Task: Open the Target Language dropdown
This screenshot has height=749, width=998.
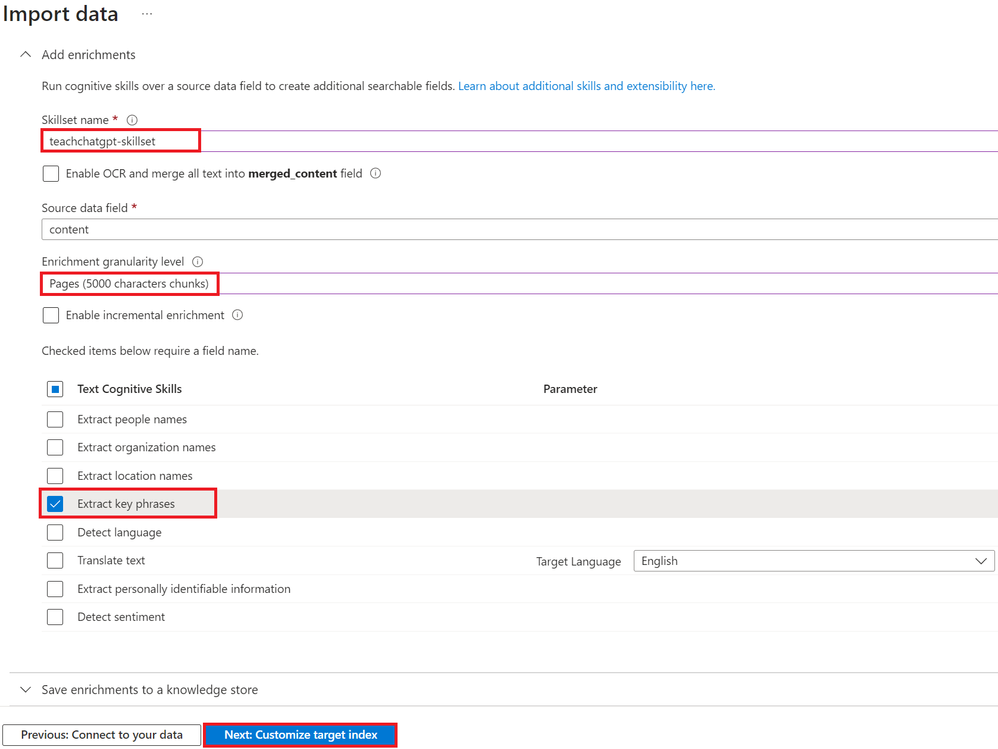Action: coord(814,561)
